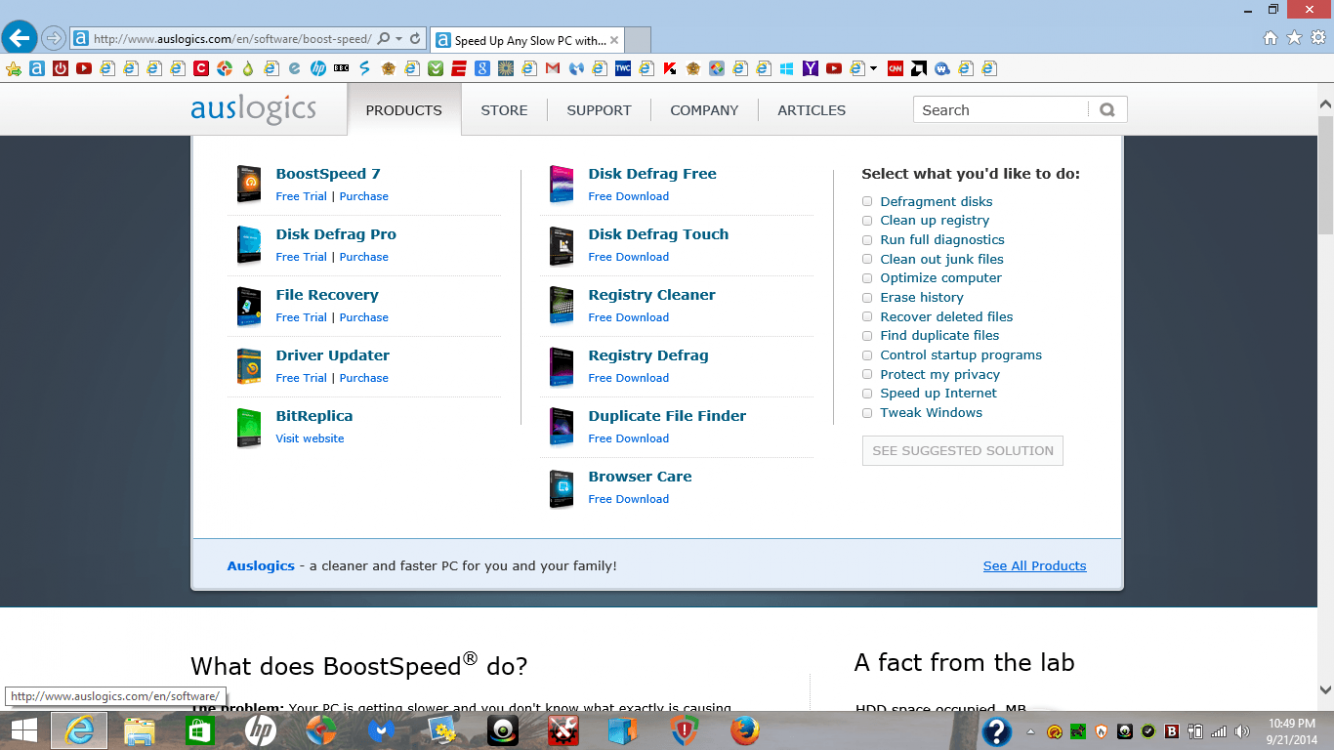Open the HP taskbar application icon

260,731
